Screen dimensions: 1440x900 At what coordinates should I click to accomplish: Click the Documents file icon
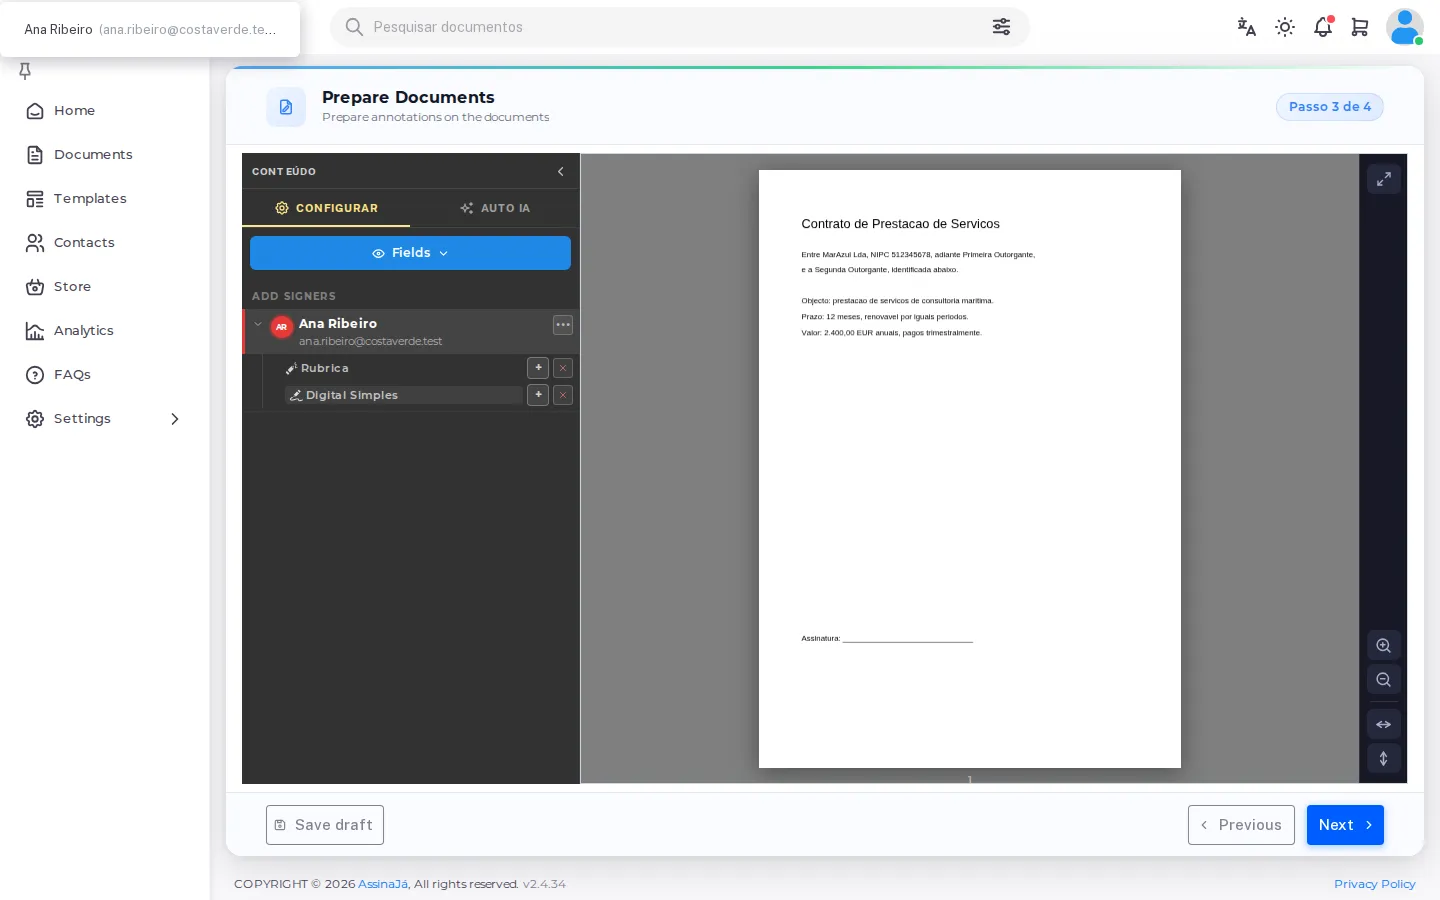35,155
